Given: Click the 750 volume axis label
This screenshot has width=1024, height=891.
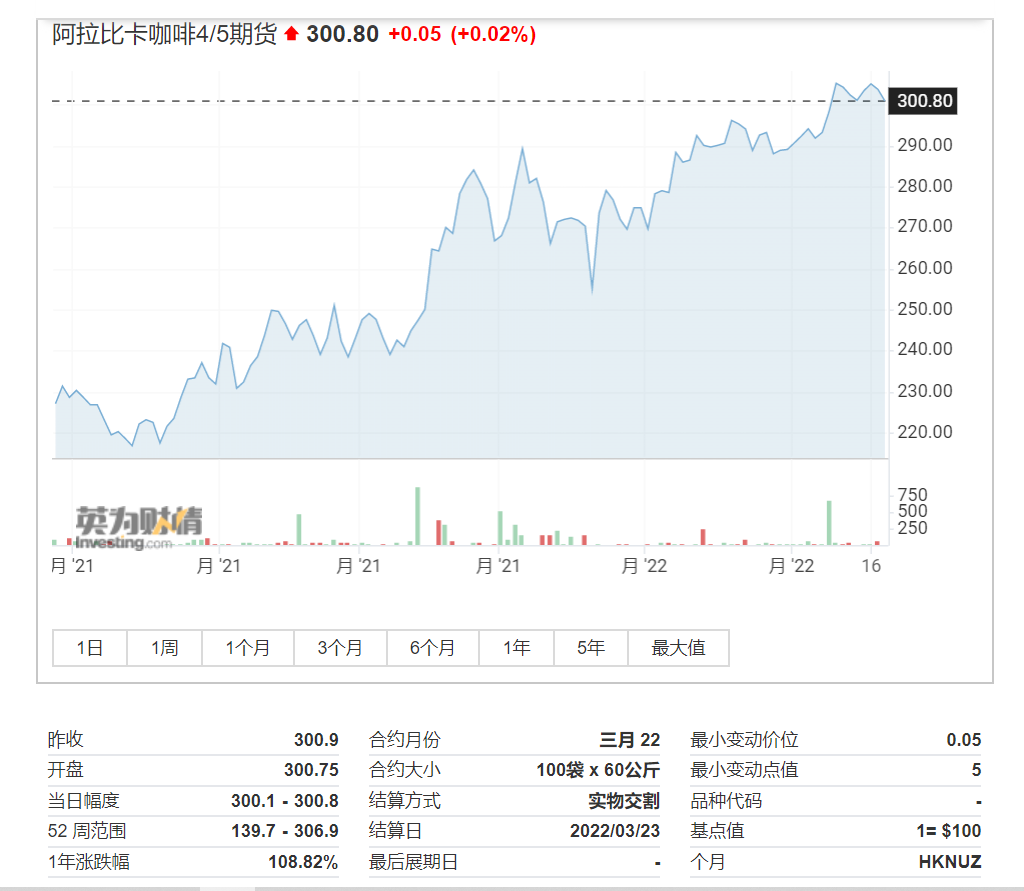Looking at the screenshot, I should [912, 494].
